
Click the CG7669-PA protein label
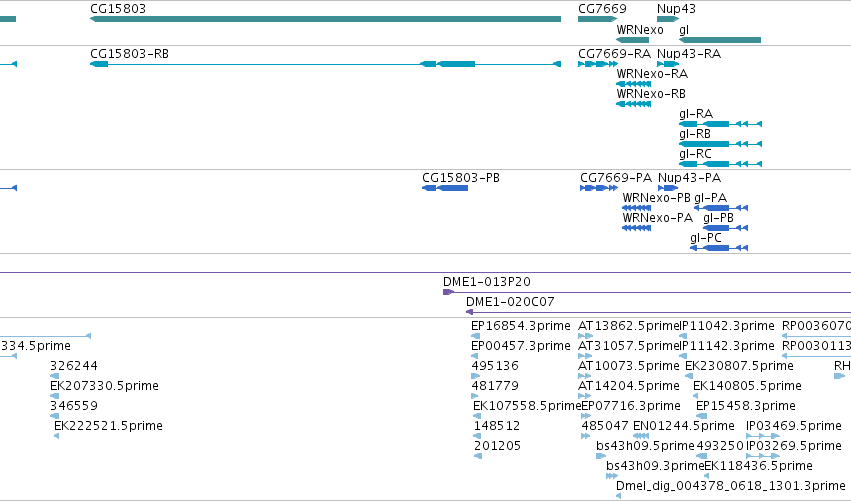click(615, 178)
